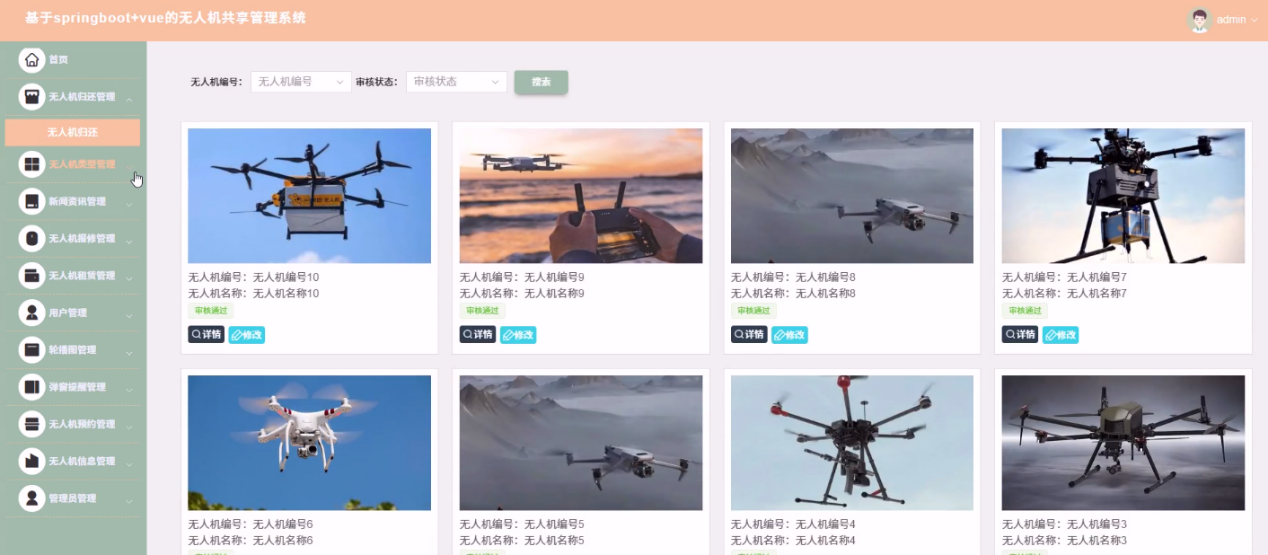Image resolution: width=1268 pixels, height=555 pixels.
Task: Click the drone image for 无人机编号3
Action: 1123,443
